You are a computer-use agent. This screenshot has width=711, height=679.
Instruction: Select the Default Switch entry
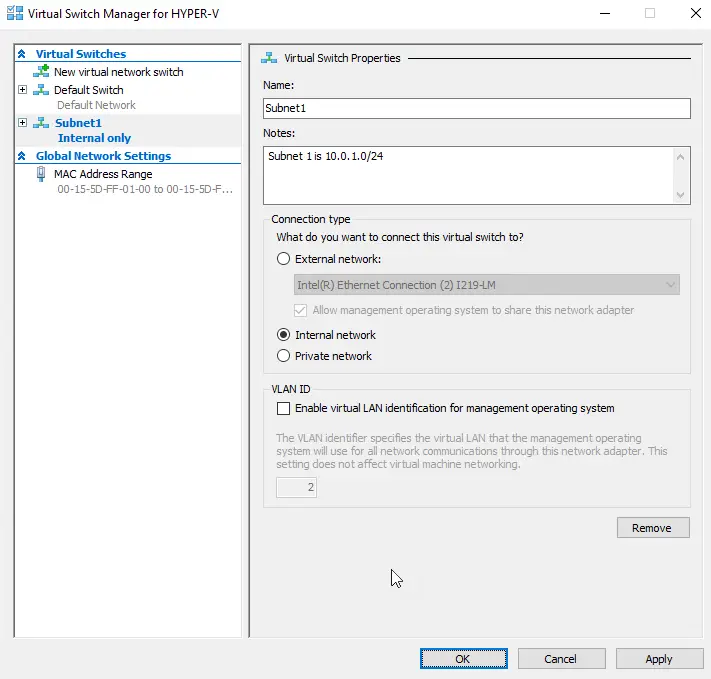coord(88,90)
